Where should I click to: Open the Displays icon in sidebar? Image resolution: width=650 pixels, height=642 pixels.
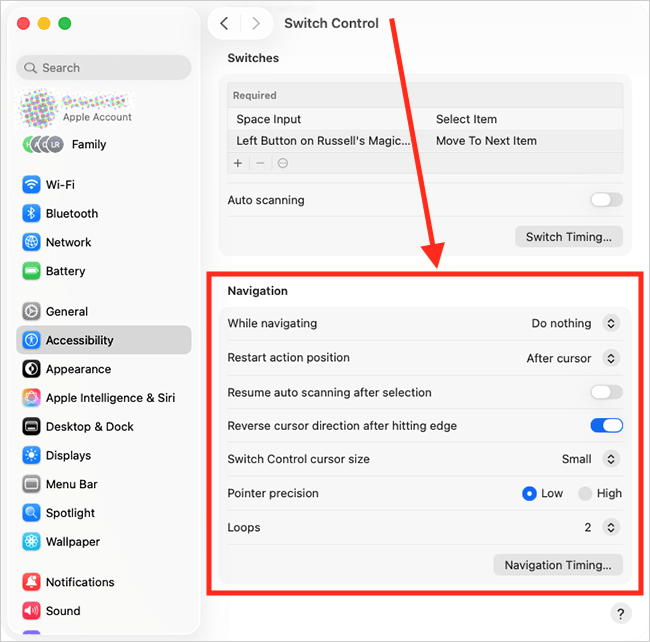[31, 456]
